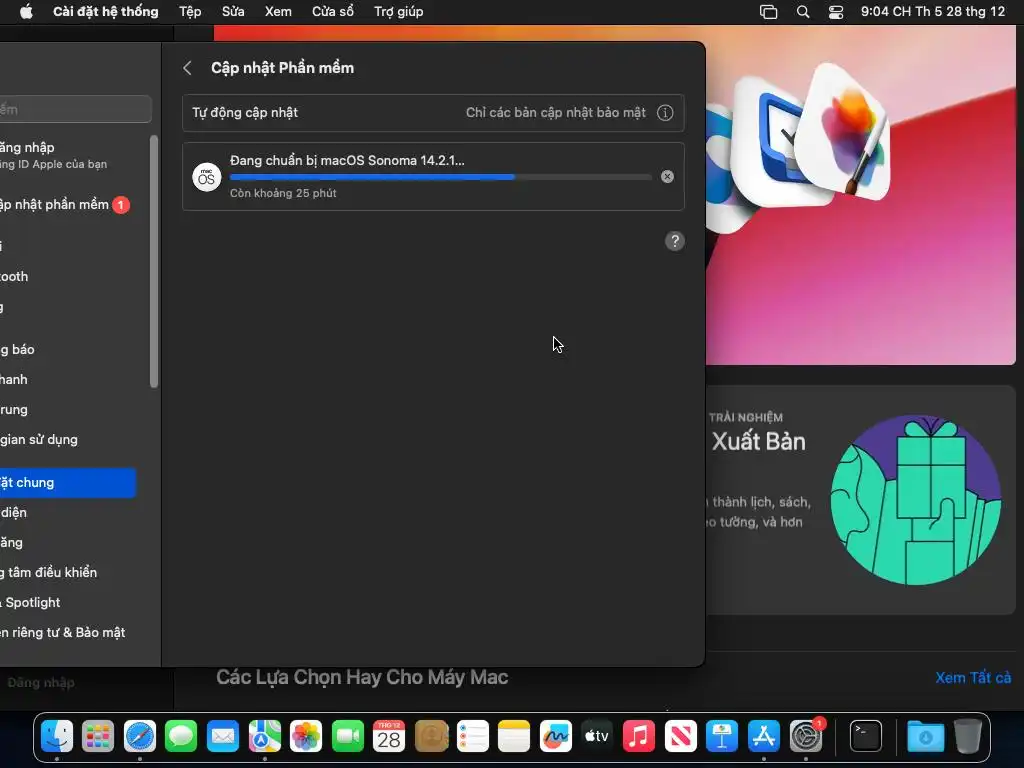This screenshot has width=1024, height=768.
Task: Open the Cửa sổ menu
Action: (x=333, y=12)
